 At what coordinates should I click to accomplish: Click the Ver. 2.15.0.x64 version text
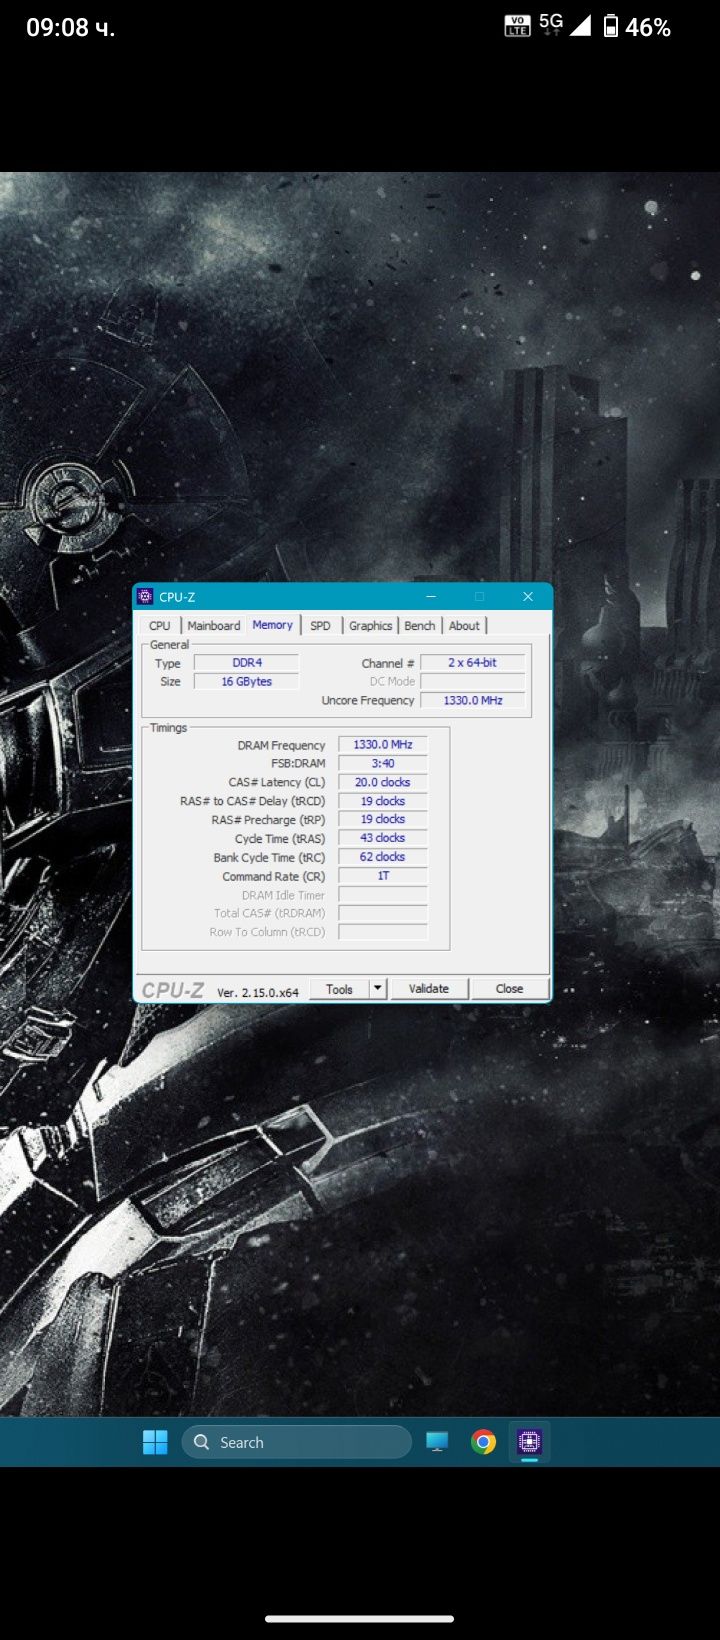[x=258, y=993]
